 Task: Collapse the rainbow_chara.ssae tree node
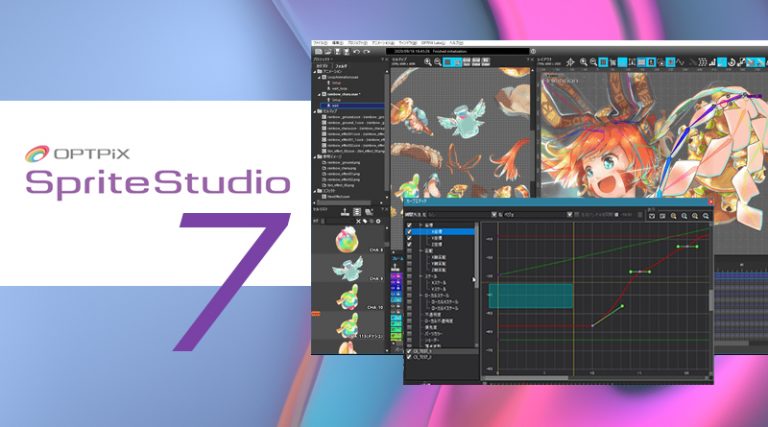tap(318, 96)
